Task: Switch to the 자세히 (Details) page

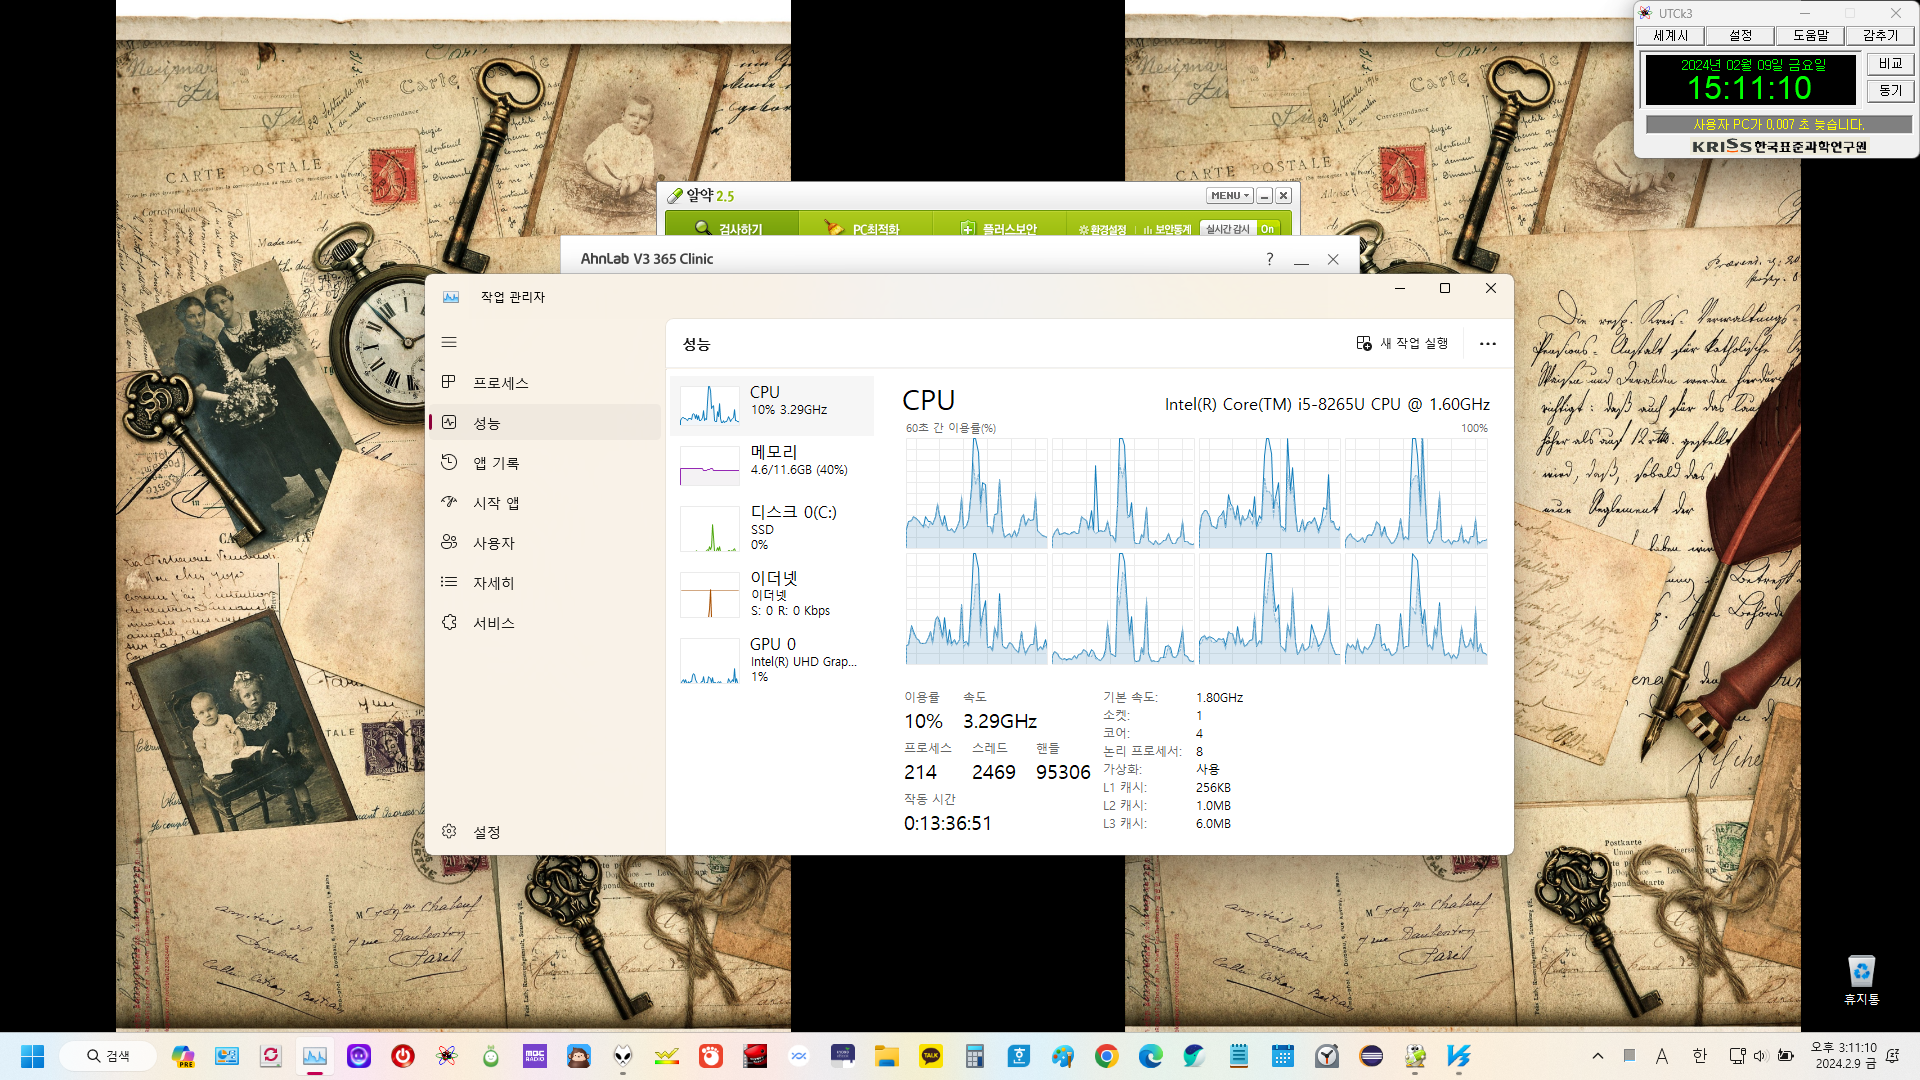Action: (545, 583)
